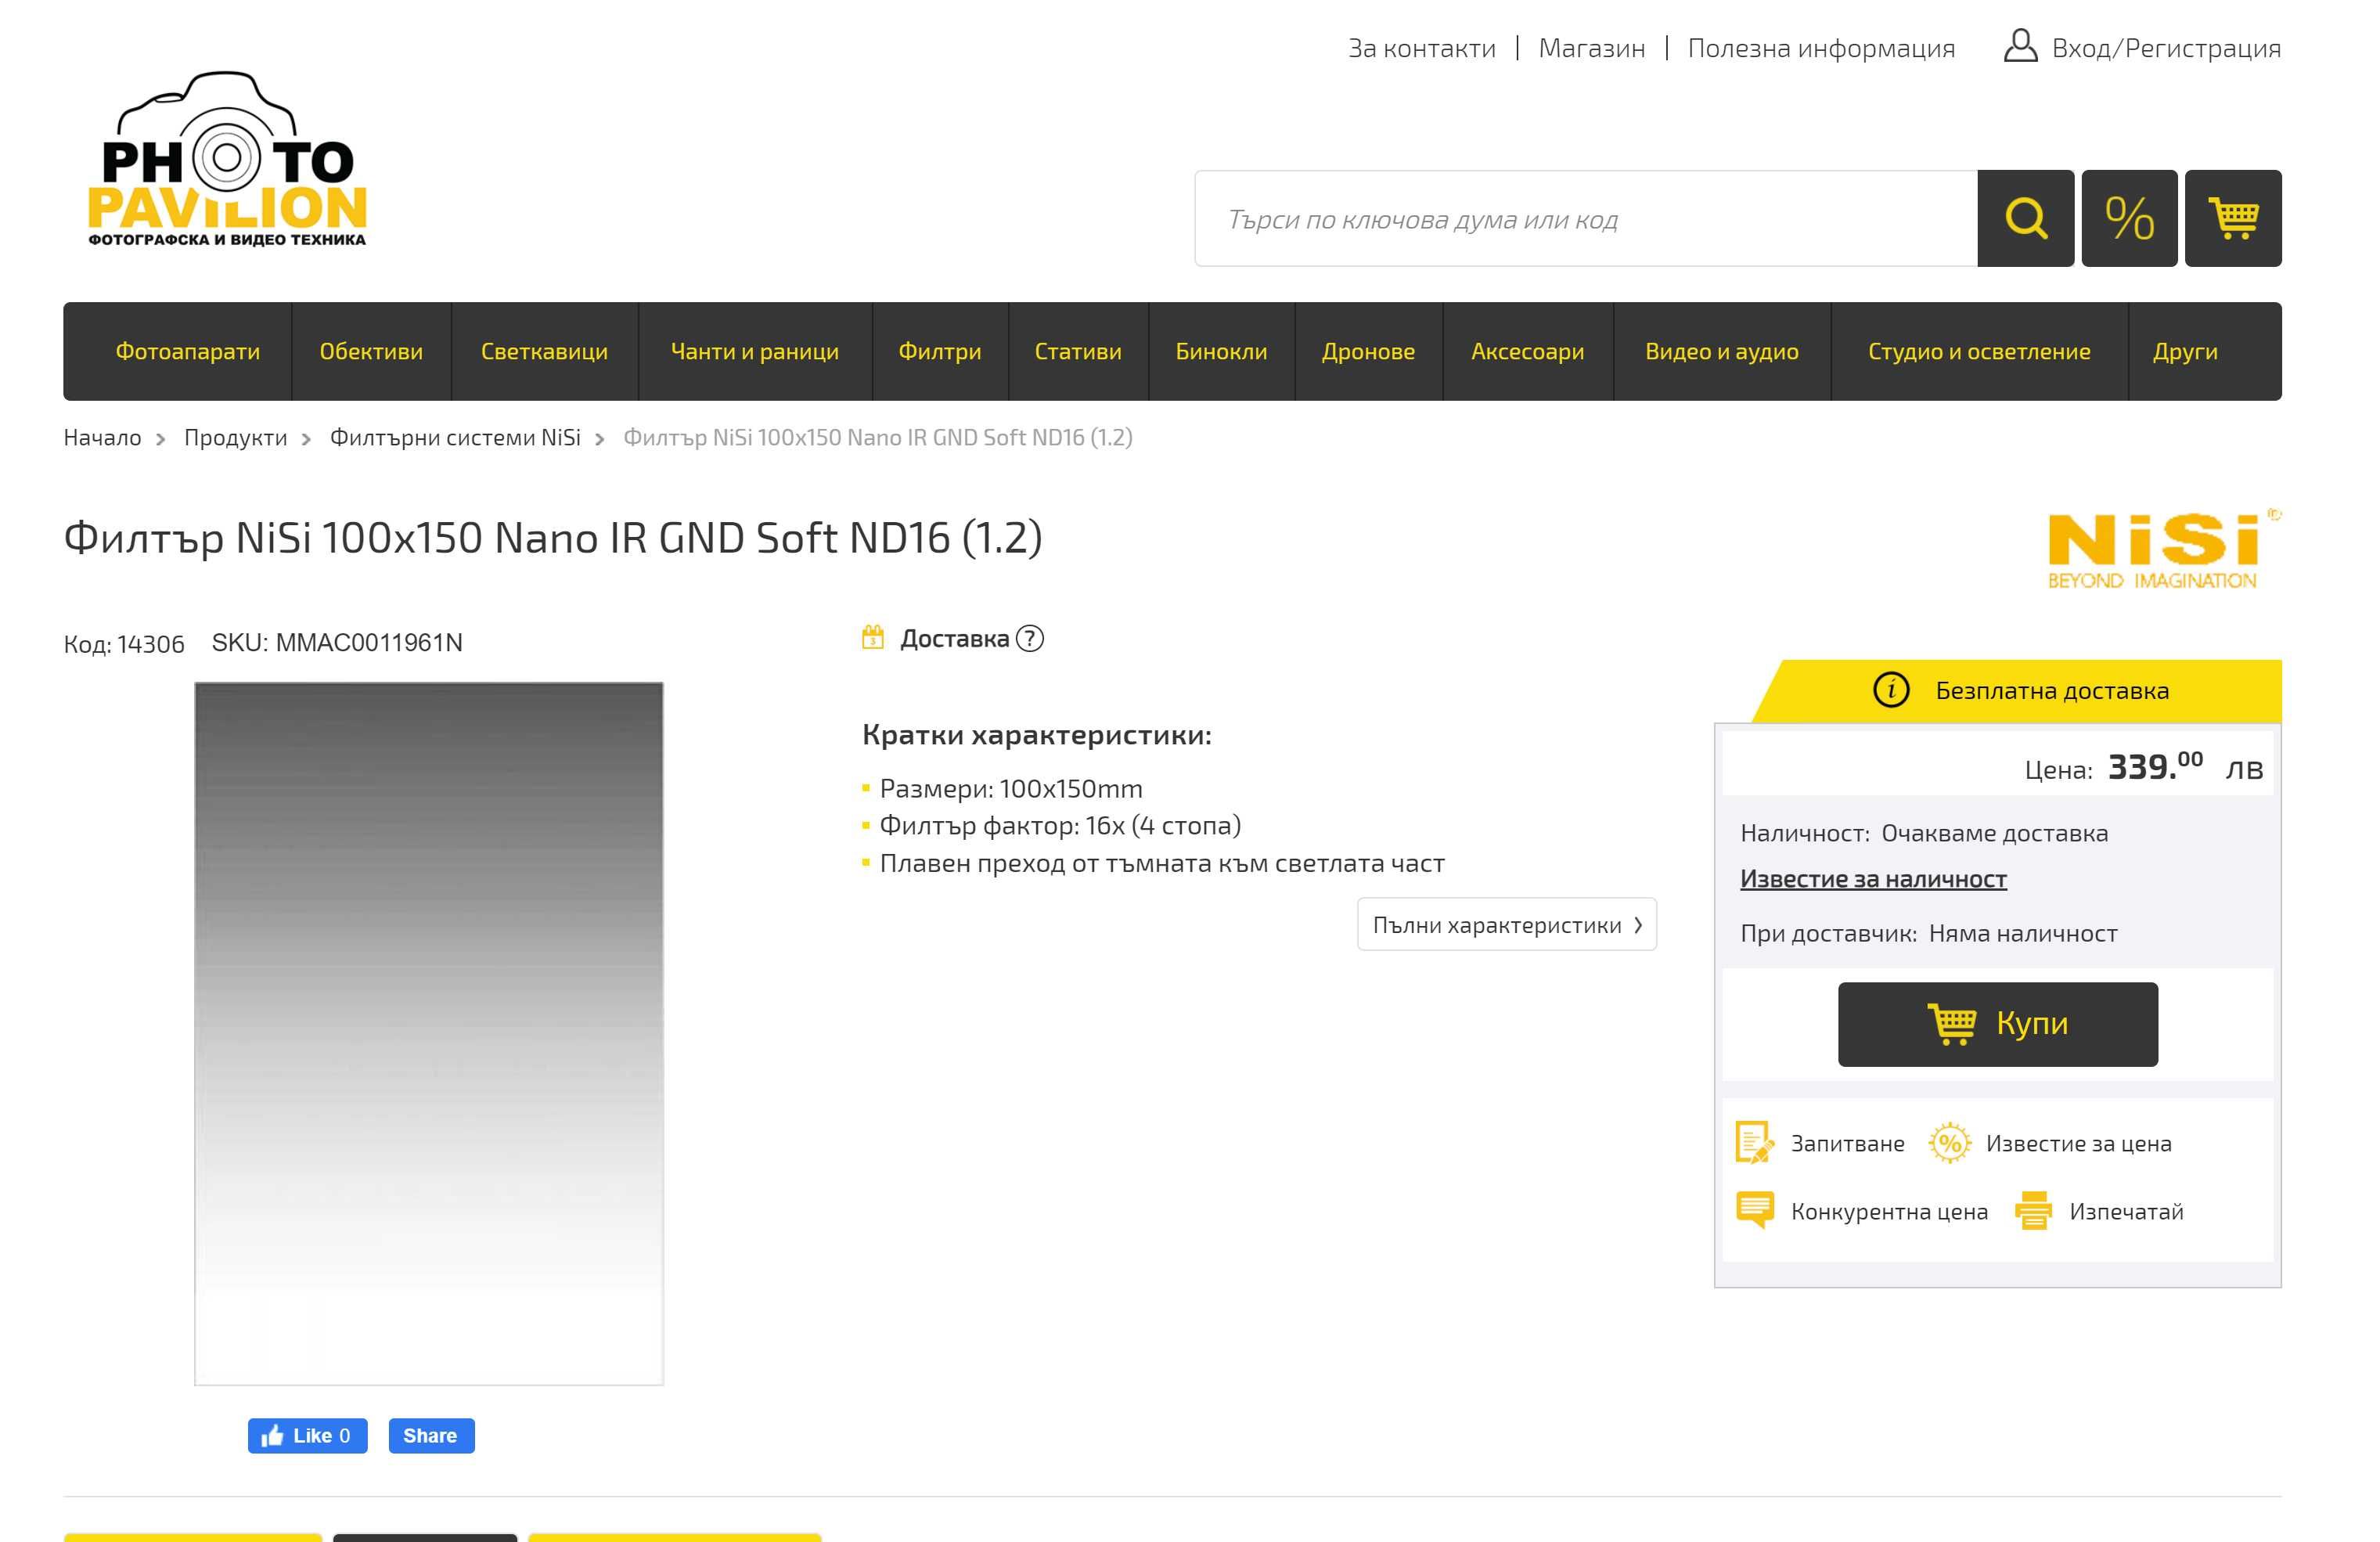Click the Безплатна доставка banner text

tap(2052, 690)
